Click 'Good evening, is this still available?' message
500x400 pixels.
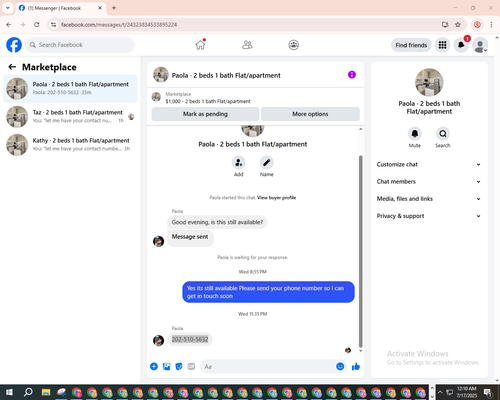217,222
